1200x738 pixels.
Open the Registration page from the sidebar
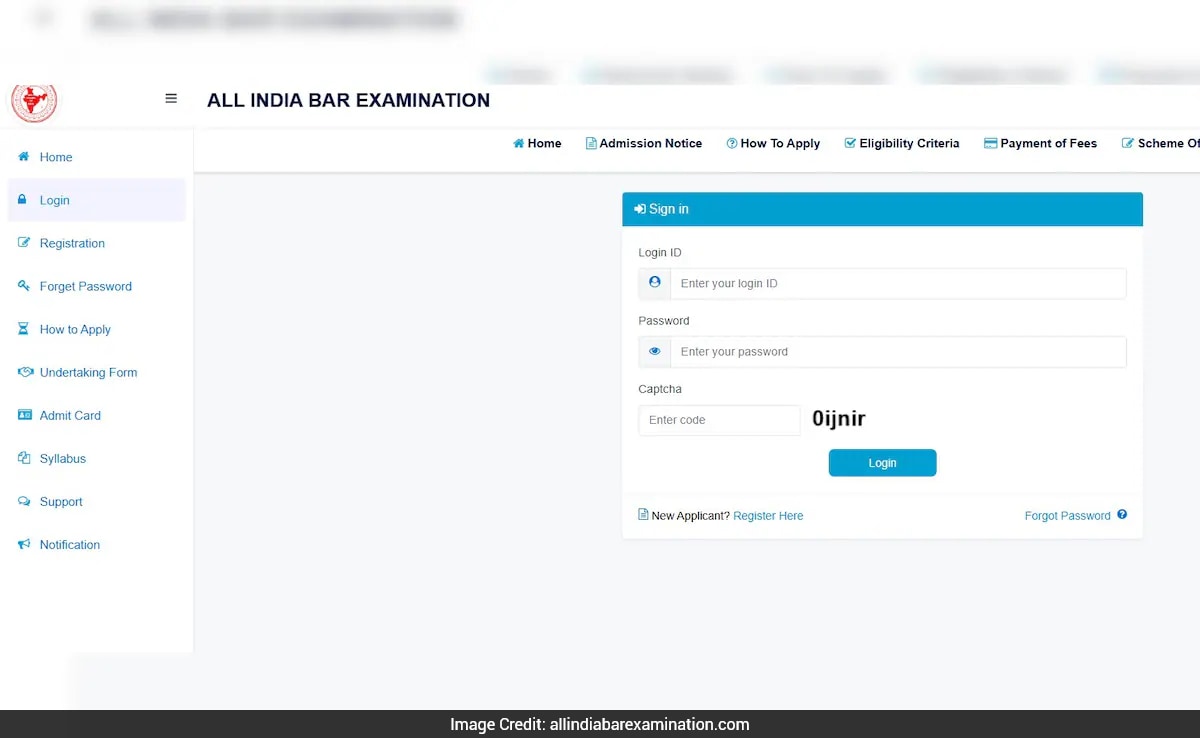[72, 243]
